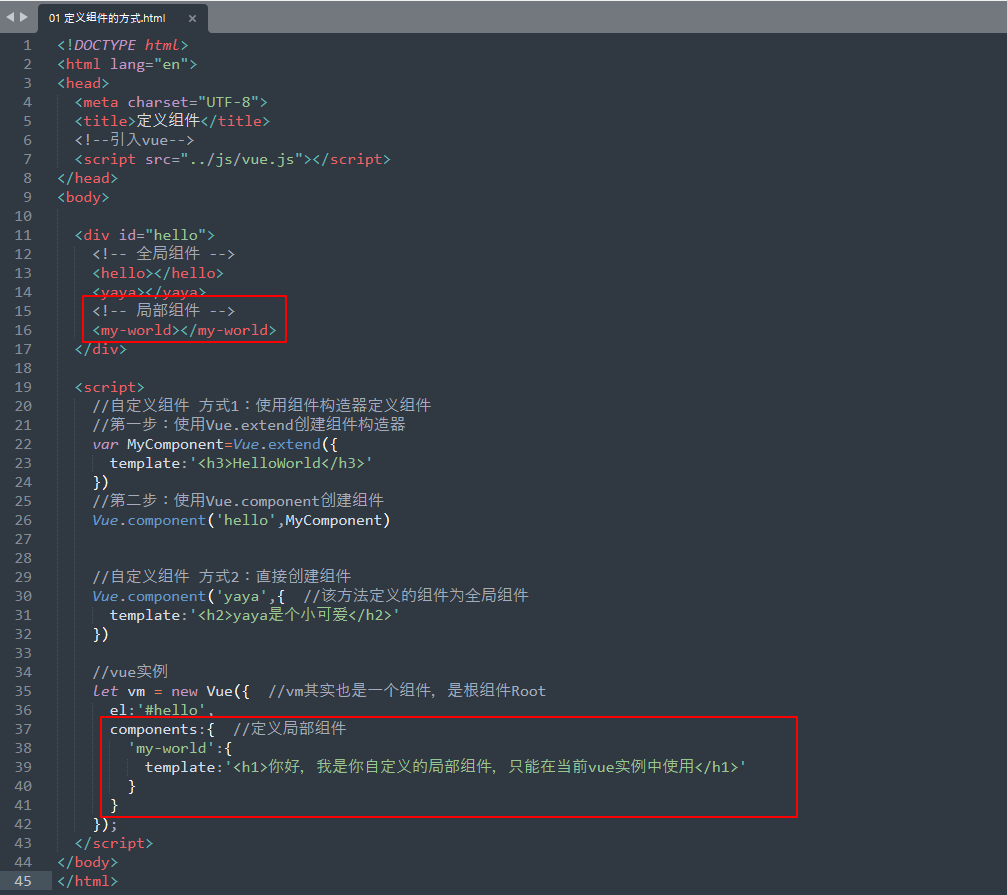Click the closing </script> tag on line 43
Screen dimensions: 1007x895
coord(114,843)
